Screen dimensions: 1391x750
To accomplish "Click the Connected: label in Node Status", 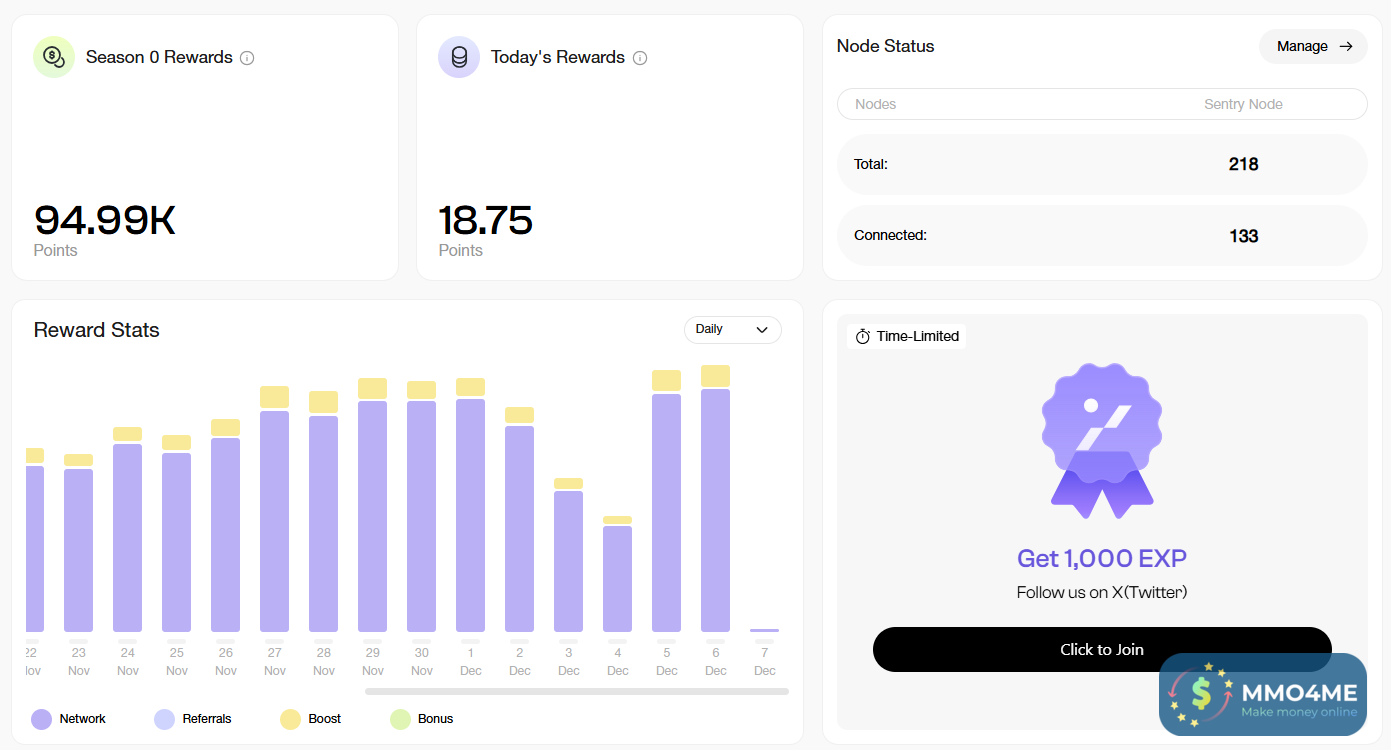I will (890, 235).
